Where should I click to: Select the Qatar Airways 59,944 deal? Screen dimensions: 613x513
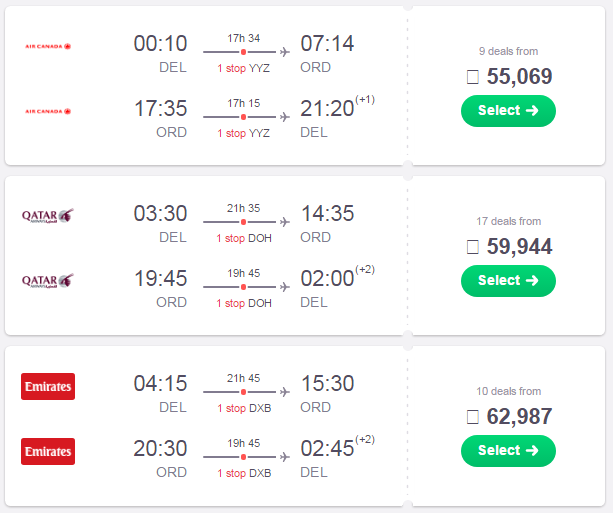coord(508,281)
